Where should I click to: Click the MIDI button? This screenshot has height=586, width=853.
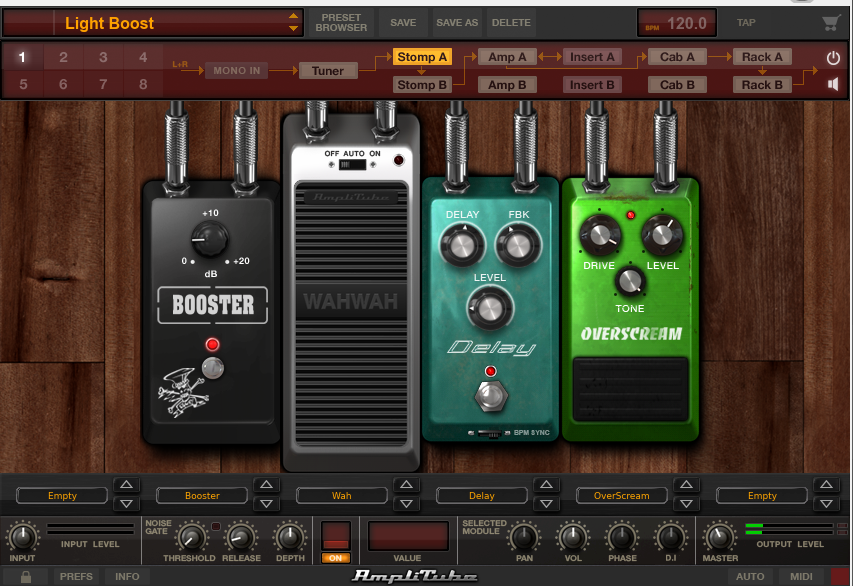click(801, 576)
